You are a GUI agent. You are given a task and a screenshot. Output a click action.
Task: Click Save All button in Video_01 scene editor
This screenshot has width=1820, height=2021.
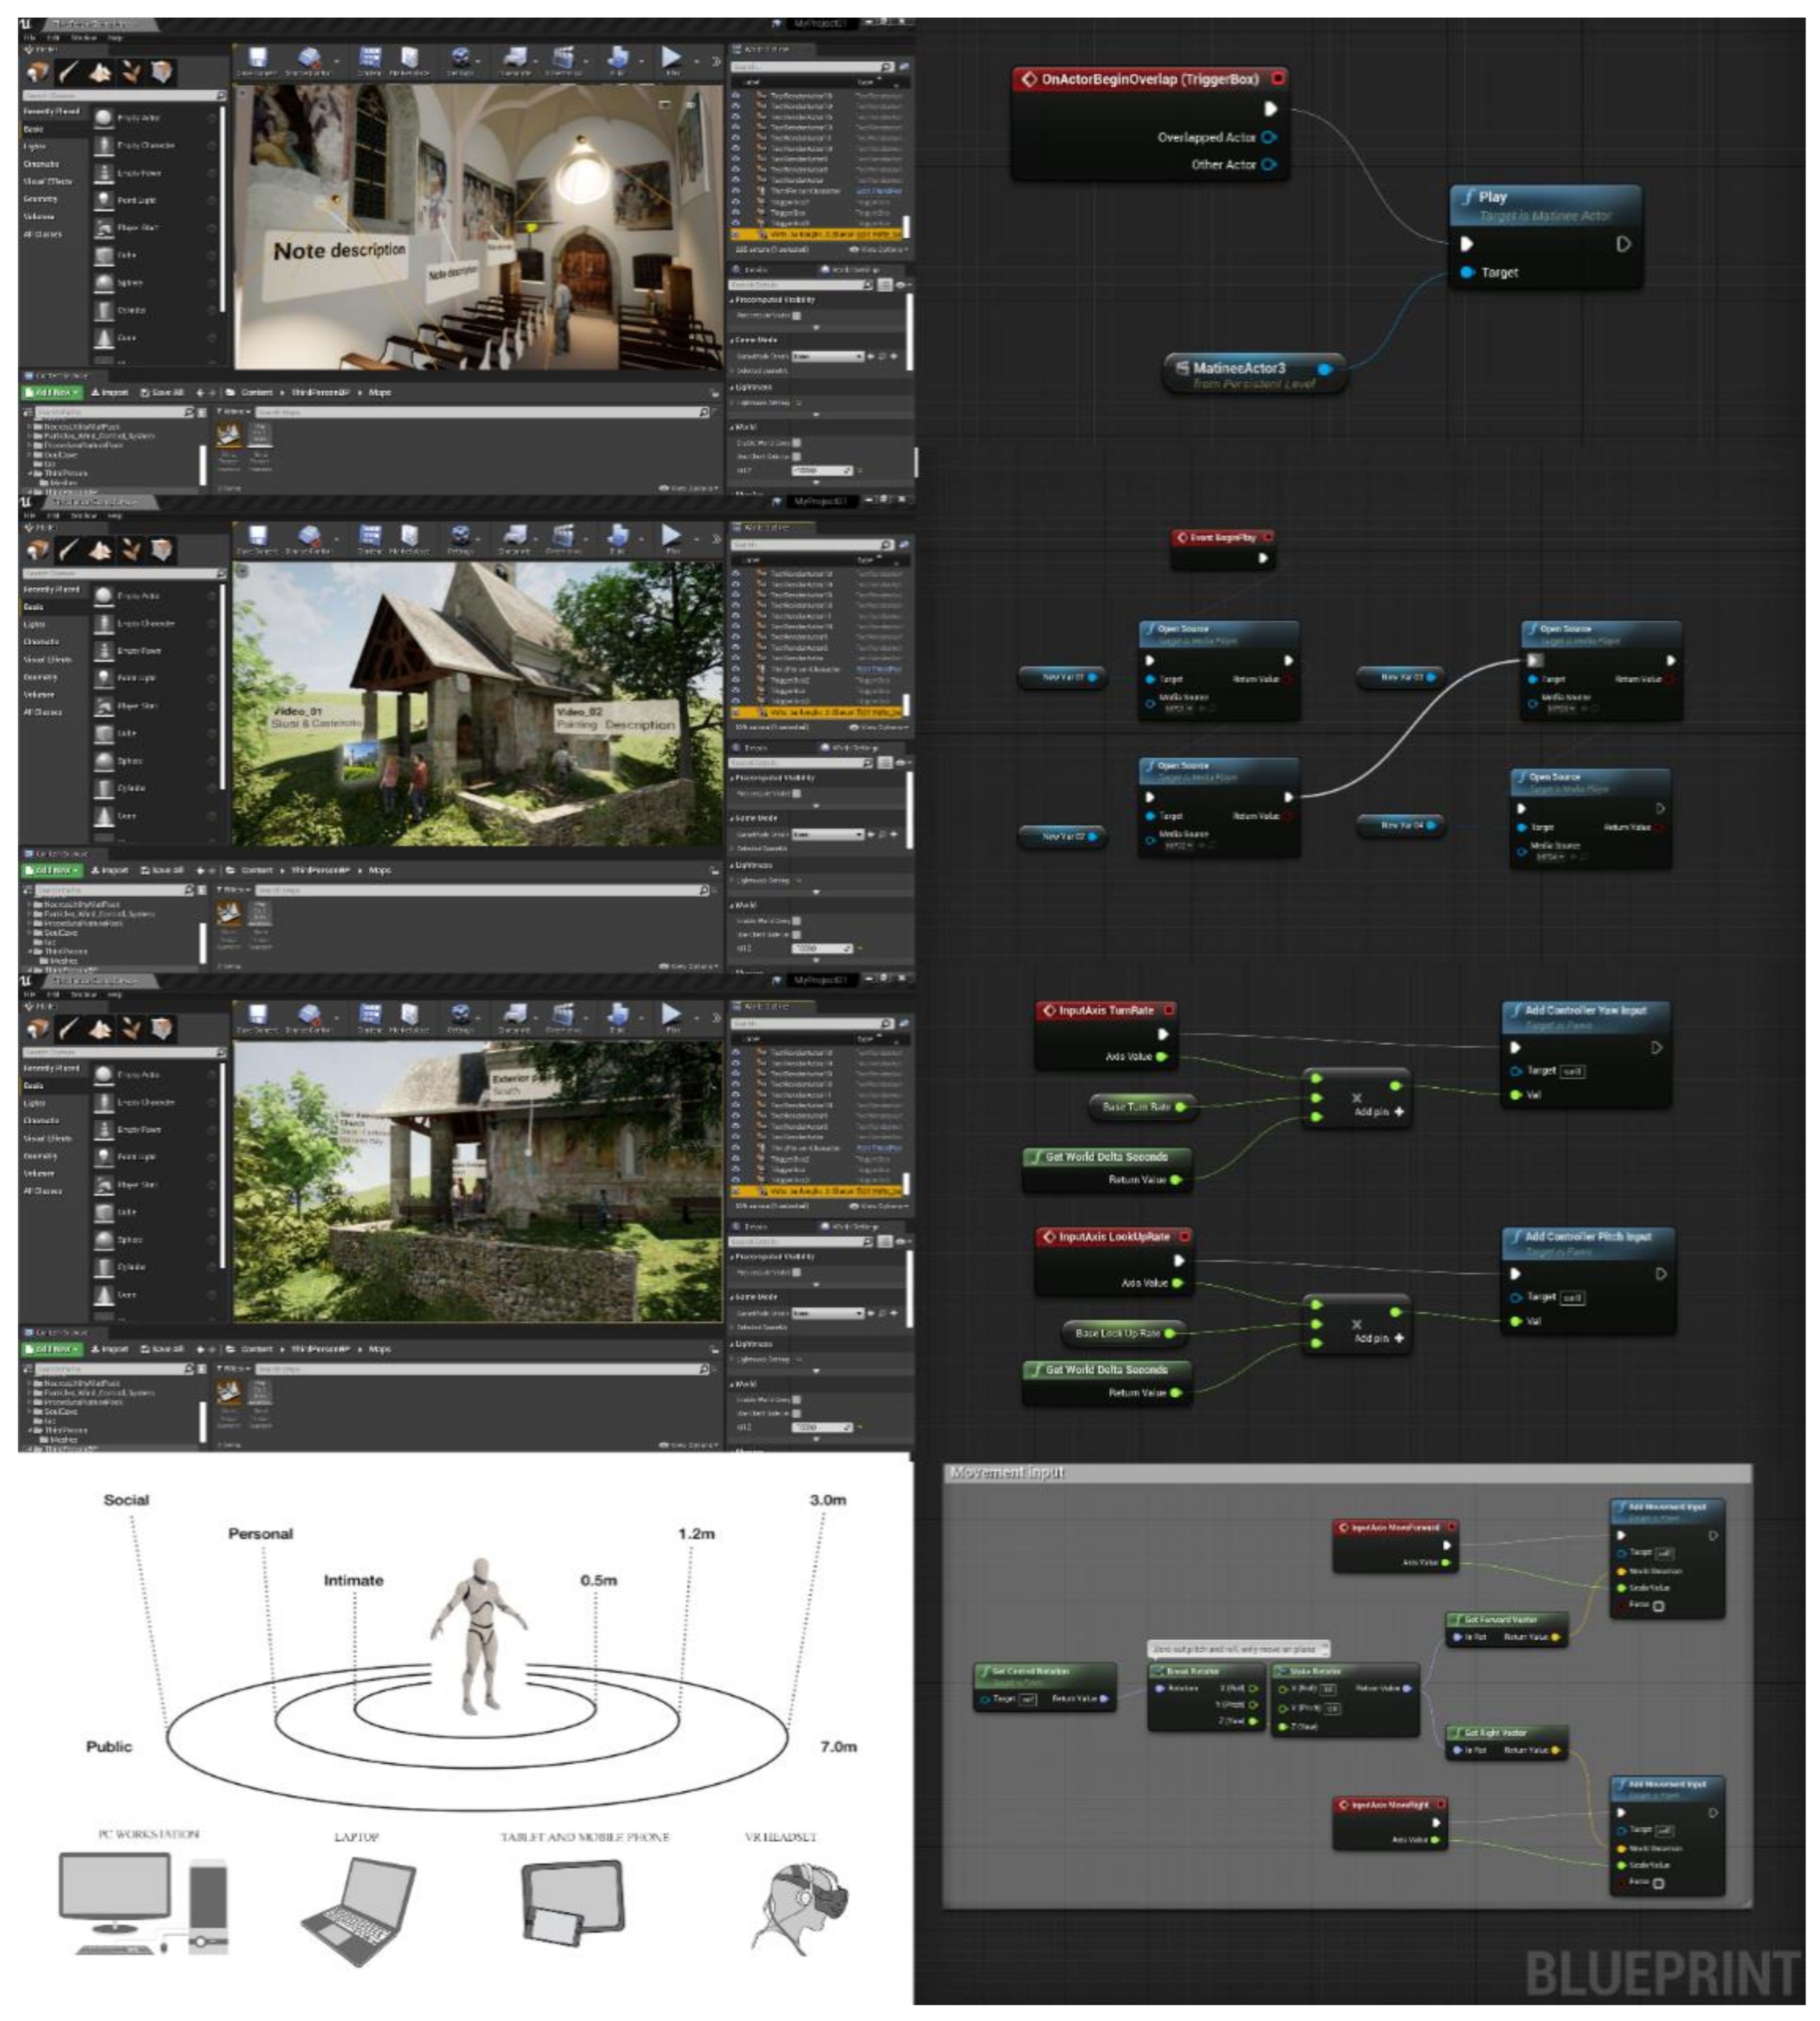click(x=162, y=870)
